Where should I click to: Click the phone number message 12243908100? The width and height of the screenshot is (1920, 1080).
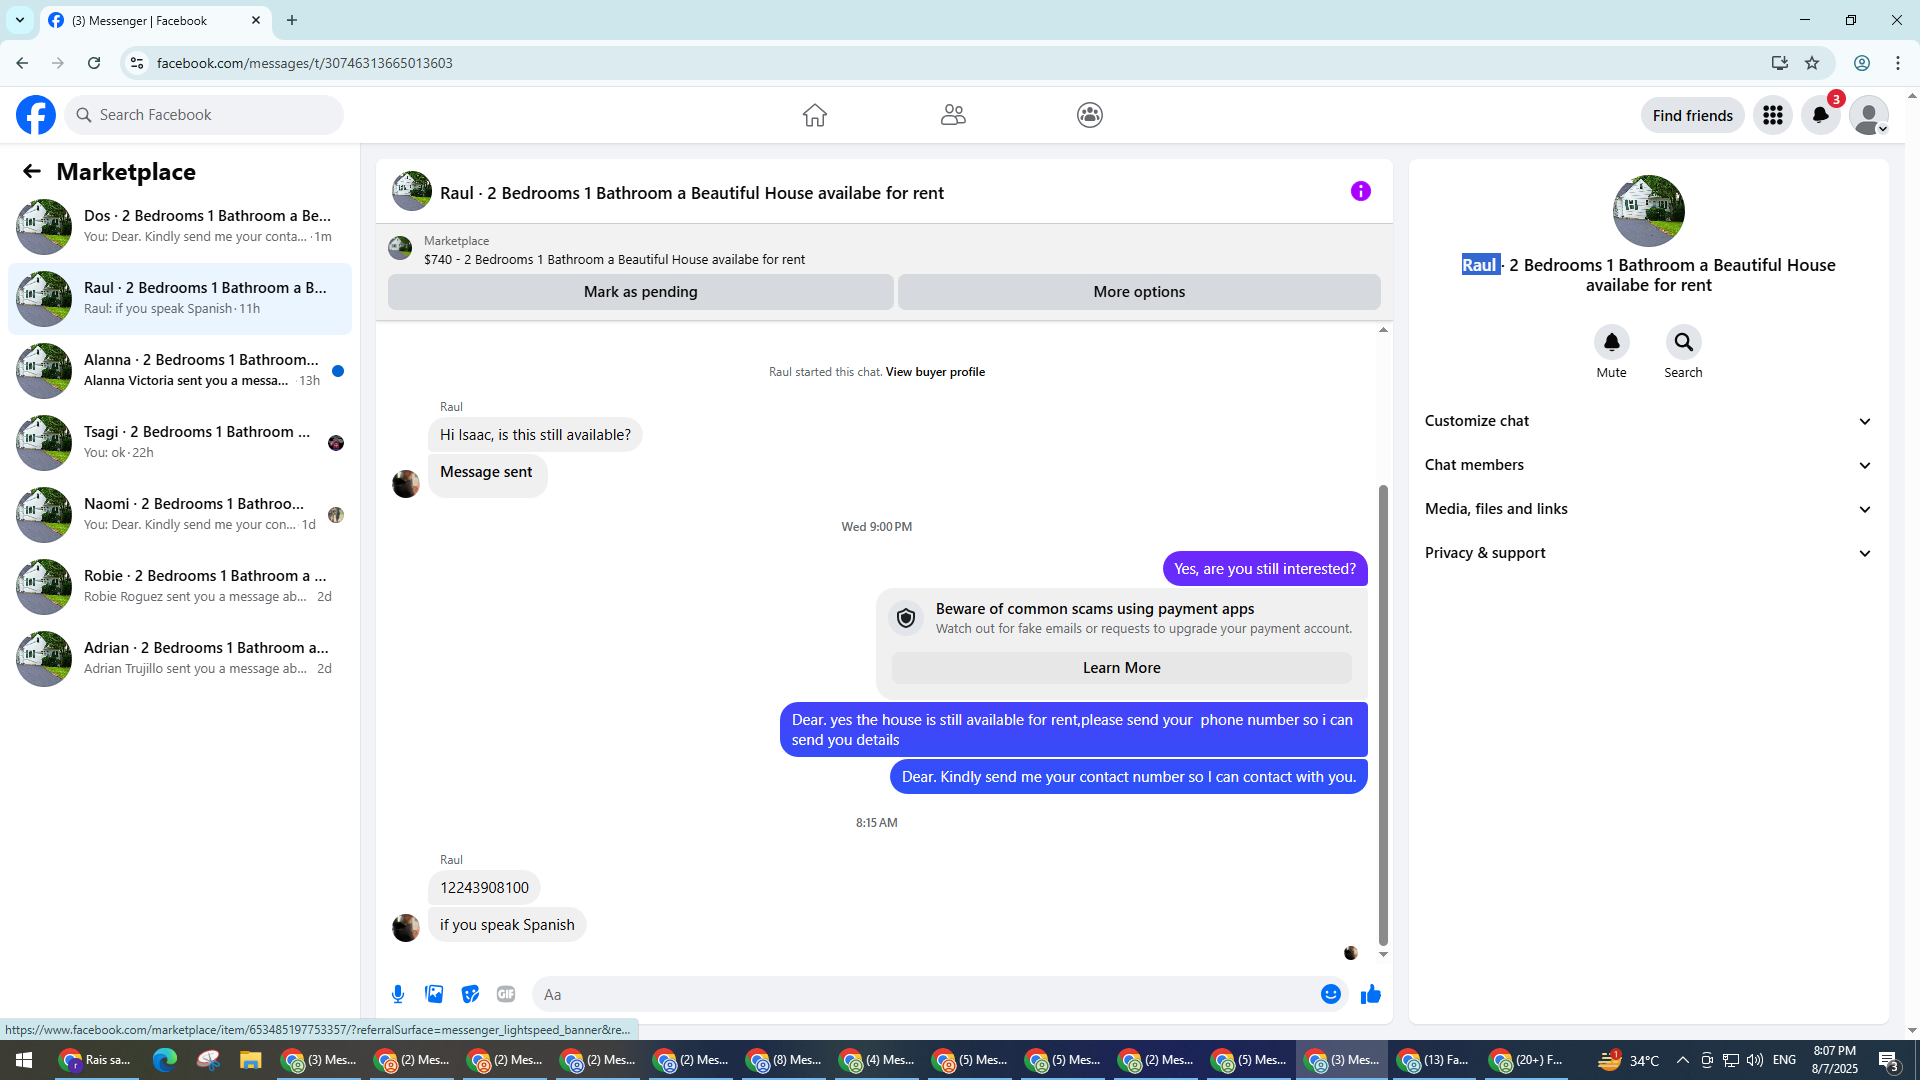(484, 888)
